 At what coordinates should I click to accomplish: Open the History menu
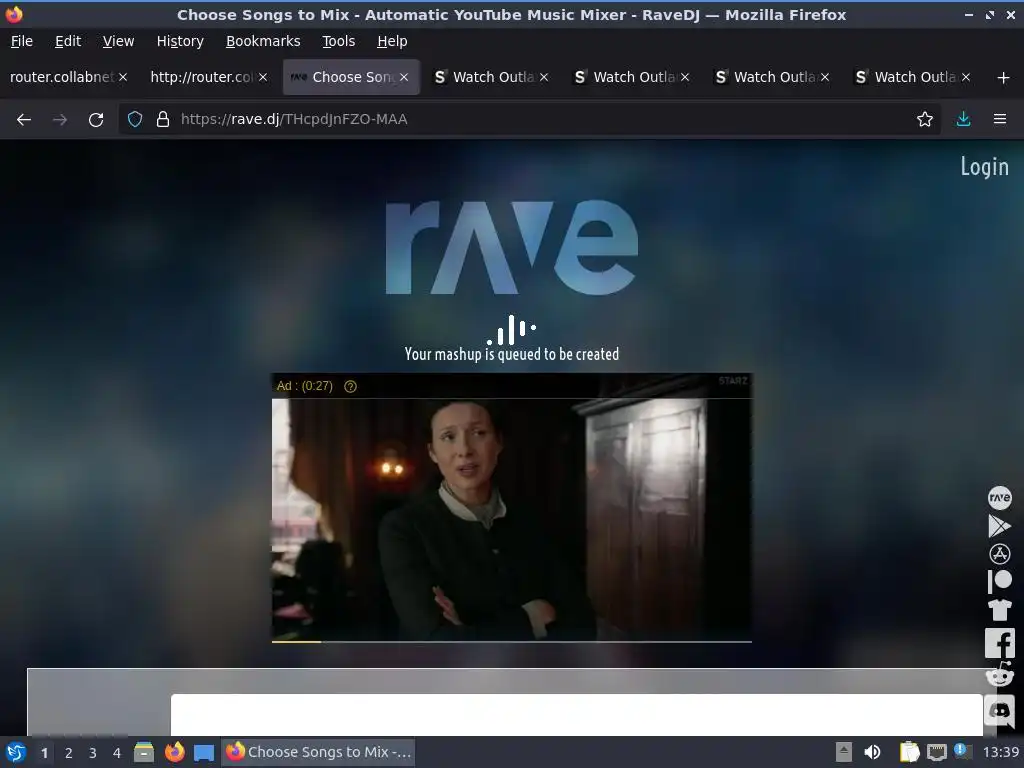[180, 41]
